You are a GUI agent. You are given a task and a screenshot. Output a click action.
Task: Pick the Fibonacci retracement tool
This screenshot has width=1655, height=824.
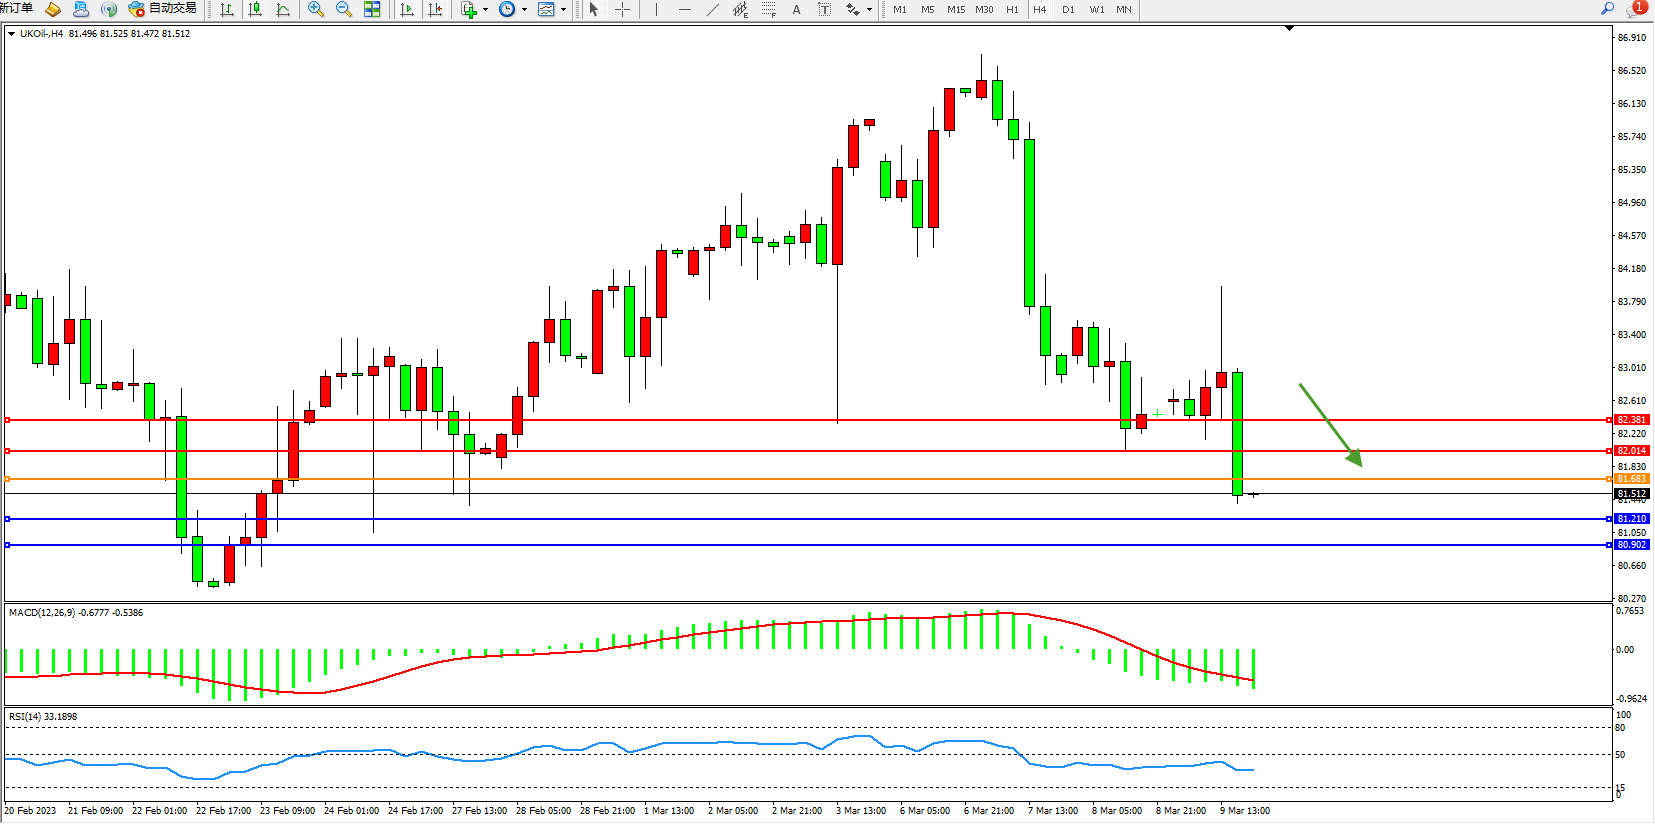coord(768,9)
